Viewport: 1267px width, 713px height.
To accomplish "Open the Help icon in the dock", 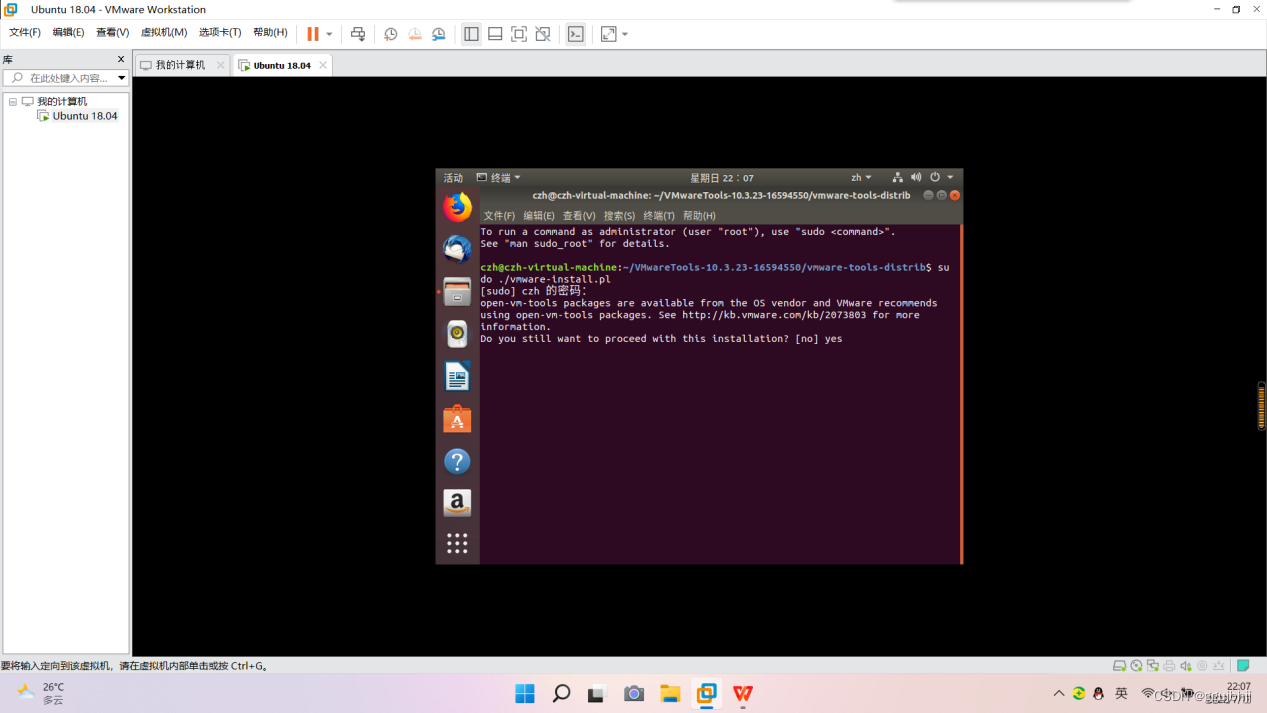I will (457, 461).
